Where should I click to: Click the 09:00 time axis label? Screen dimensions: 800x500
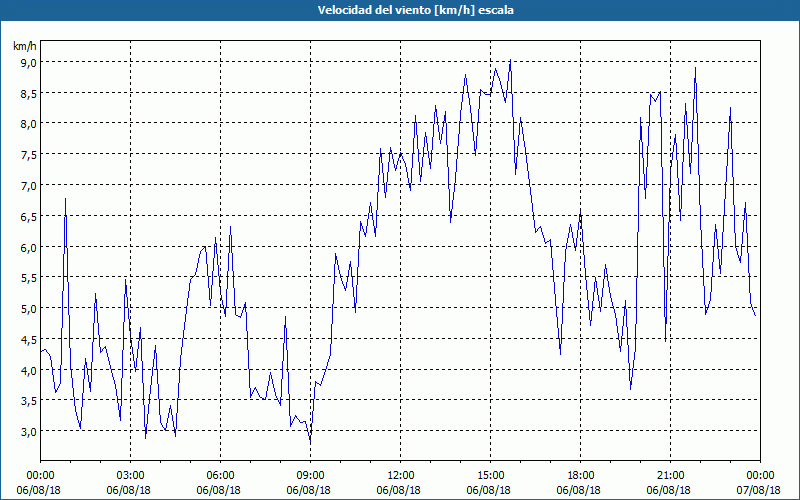coord(310,476)
